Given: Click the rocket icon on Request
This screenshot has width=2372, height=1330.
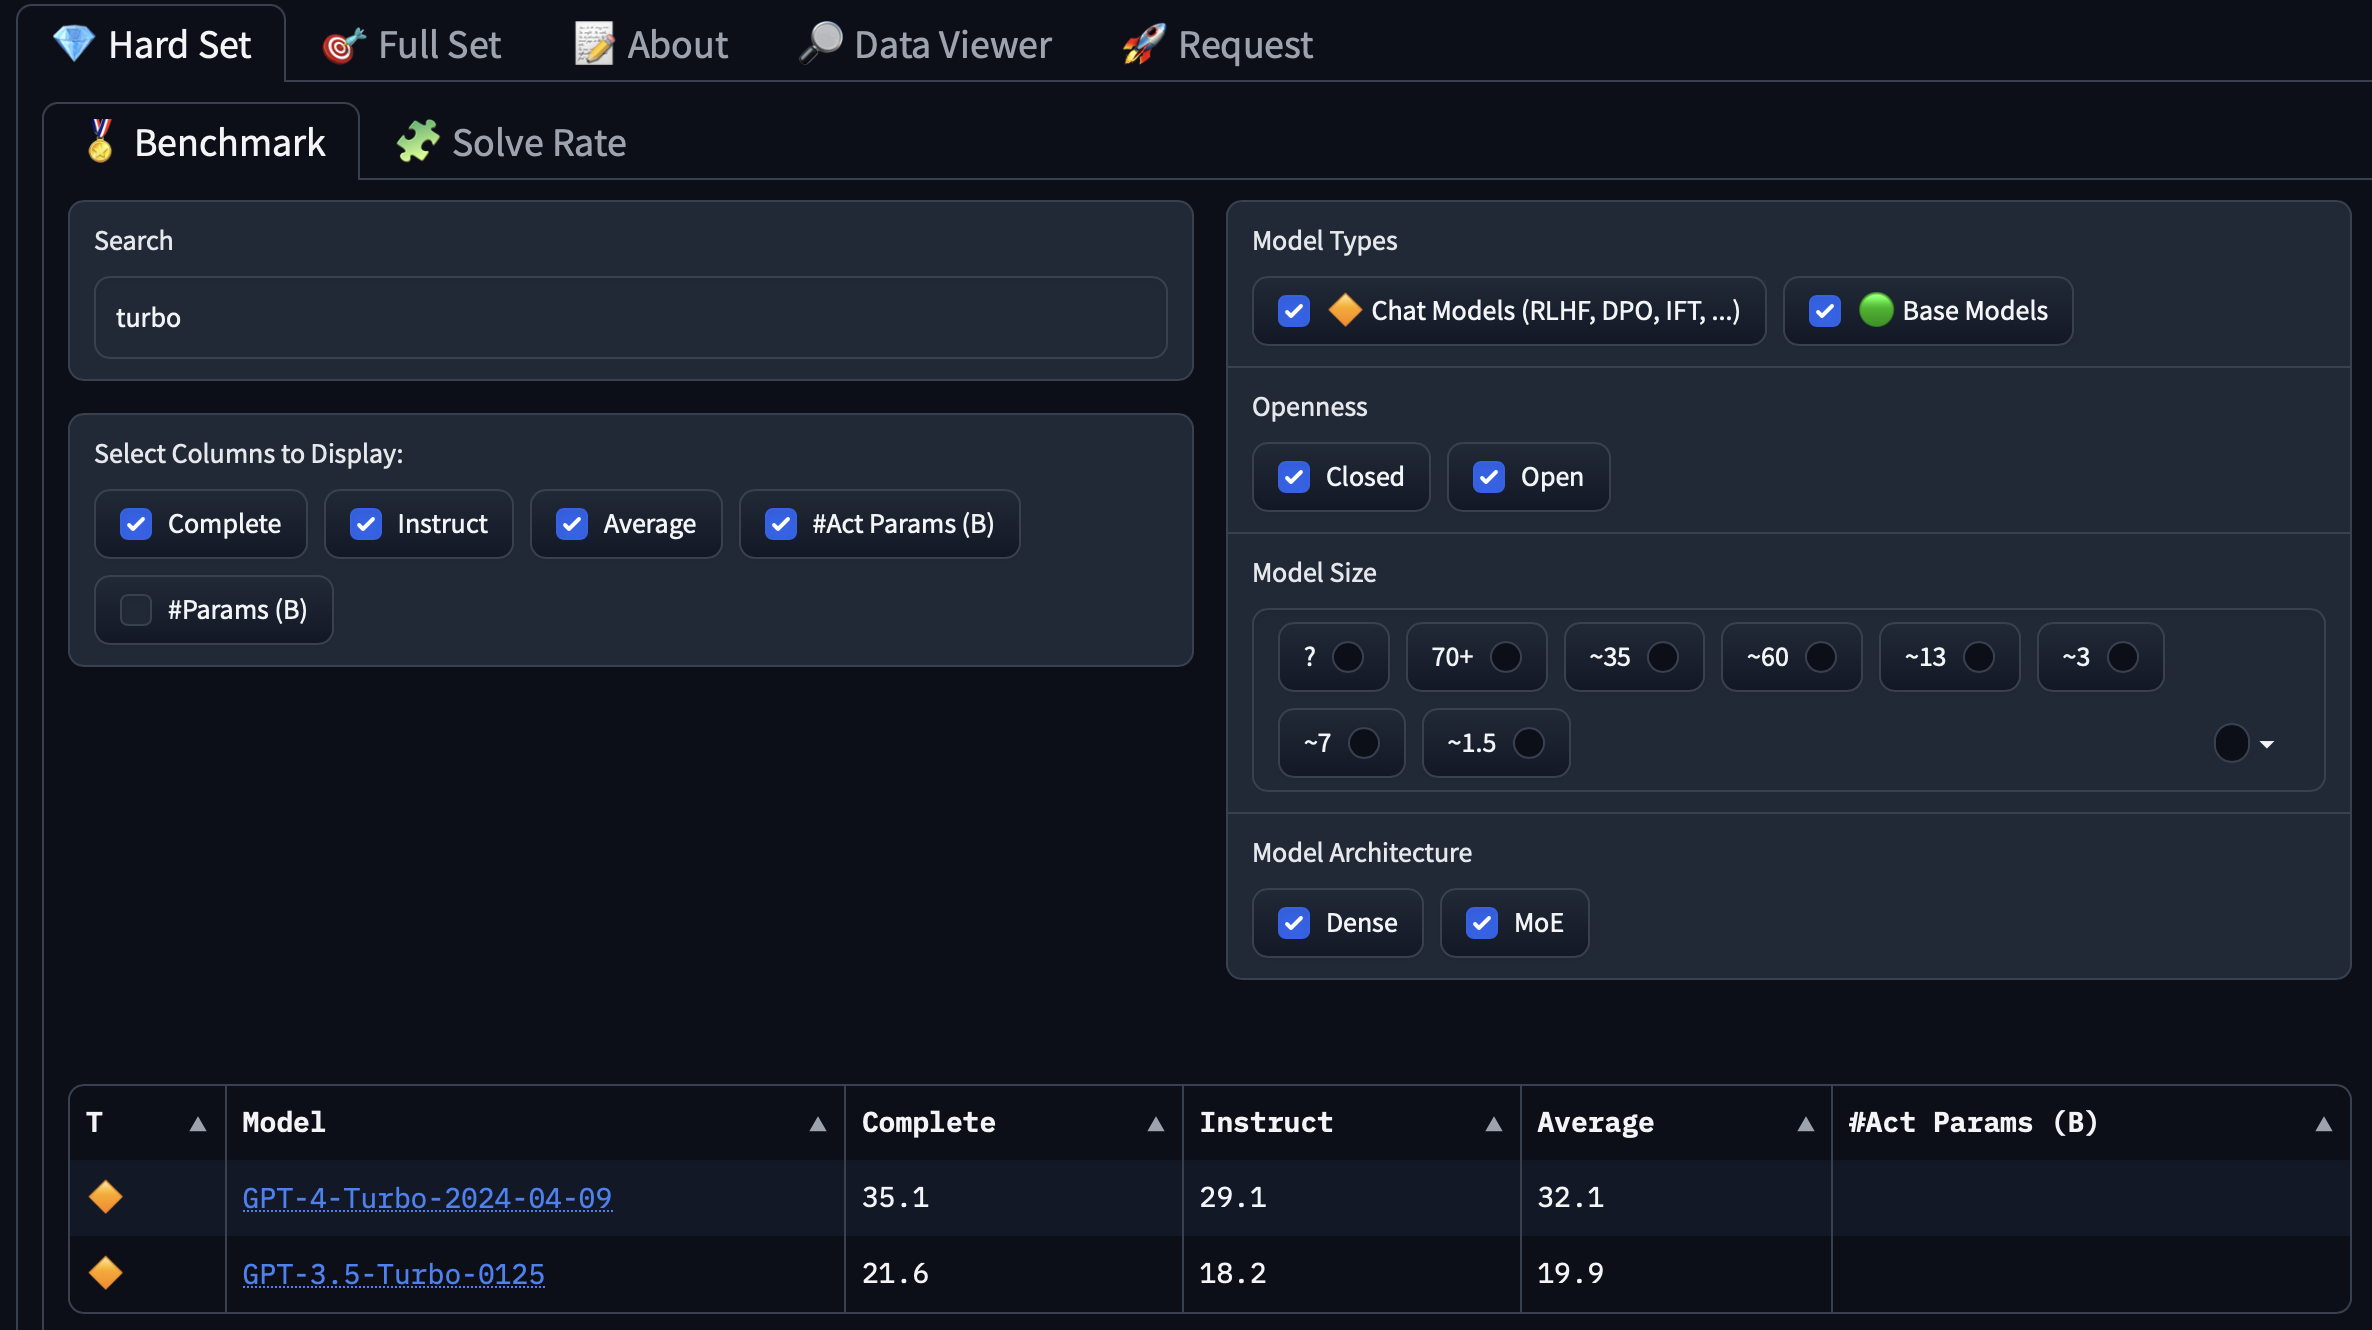Looking at the screenshot, I should coord(1144,44).
